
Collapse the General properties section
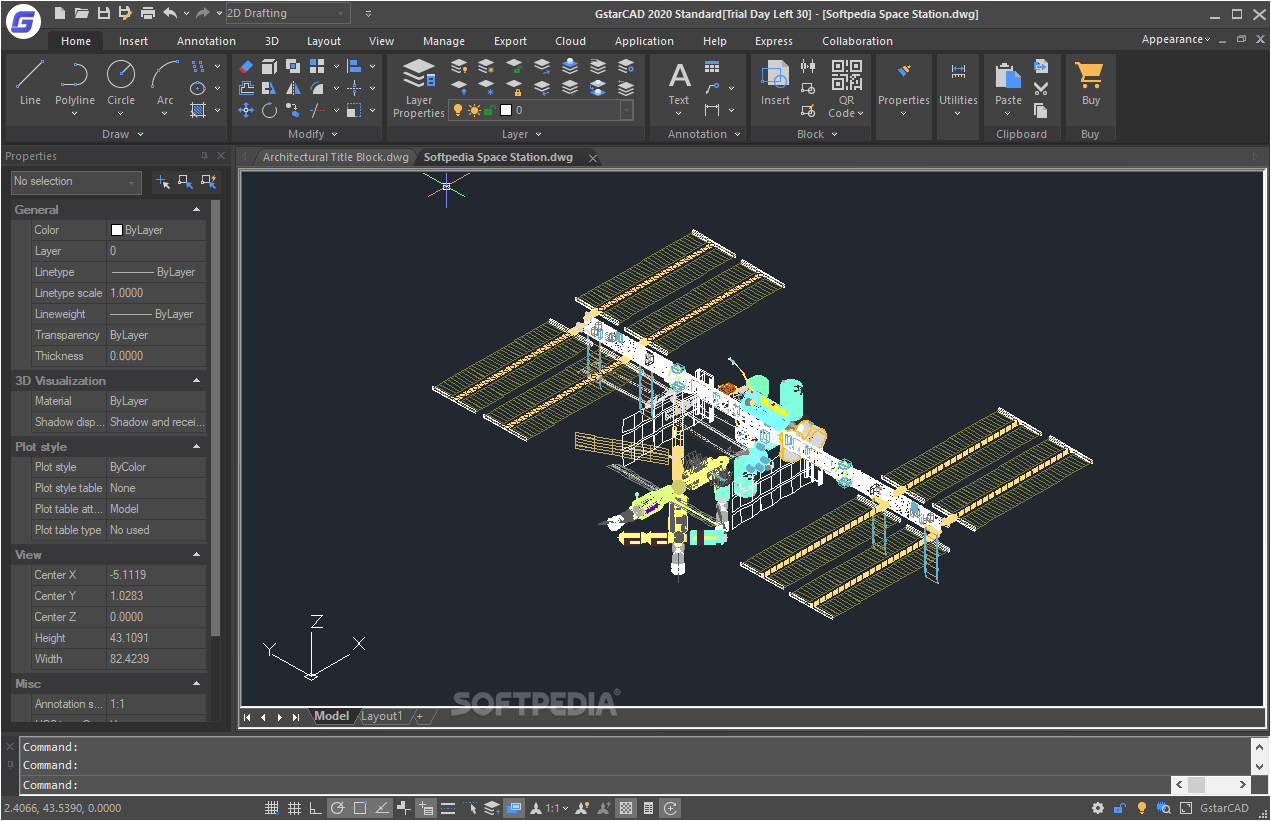point(196,210)
